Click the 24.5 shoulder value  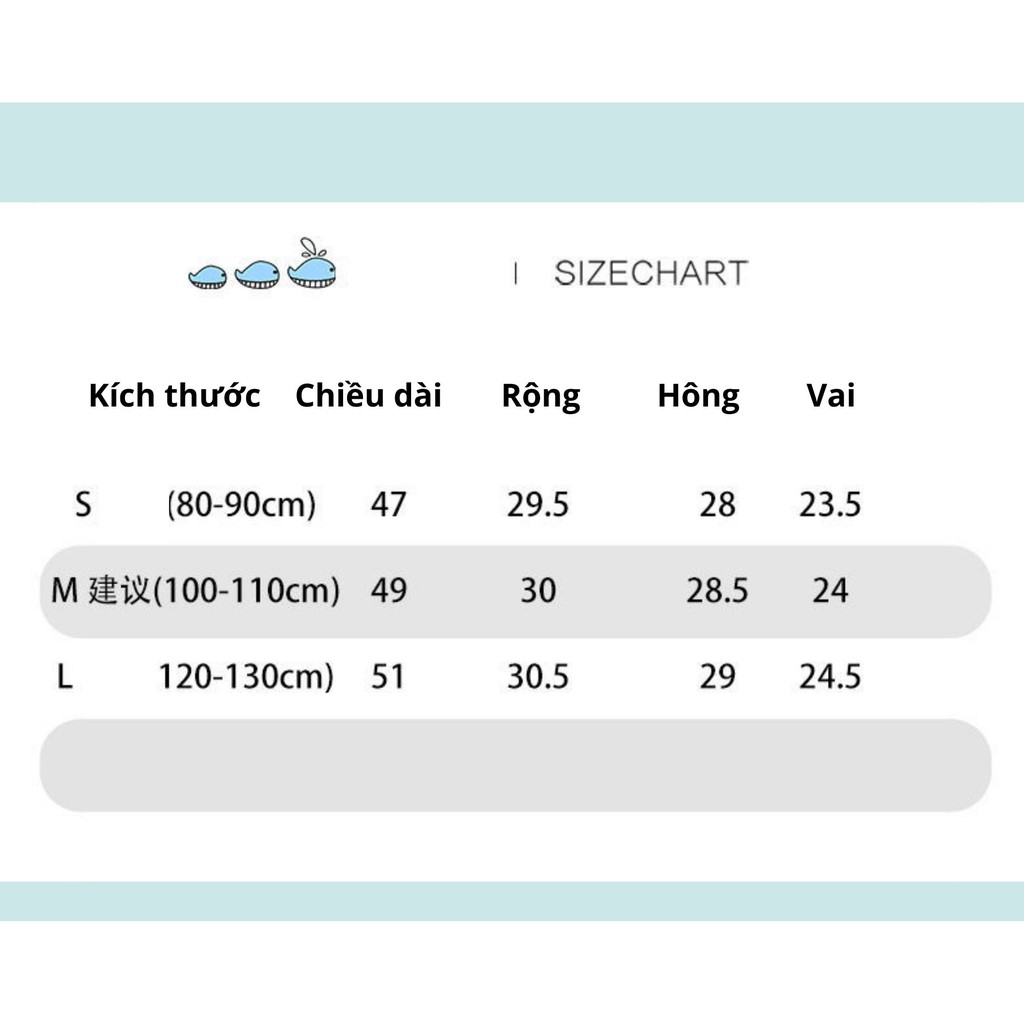(829, 678)
